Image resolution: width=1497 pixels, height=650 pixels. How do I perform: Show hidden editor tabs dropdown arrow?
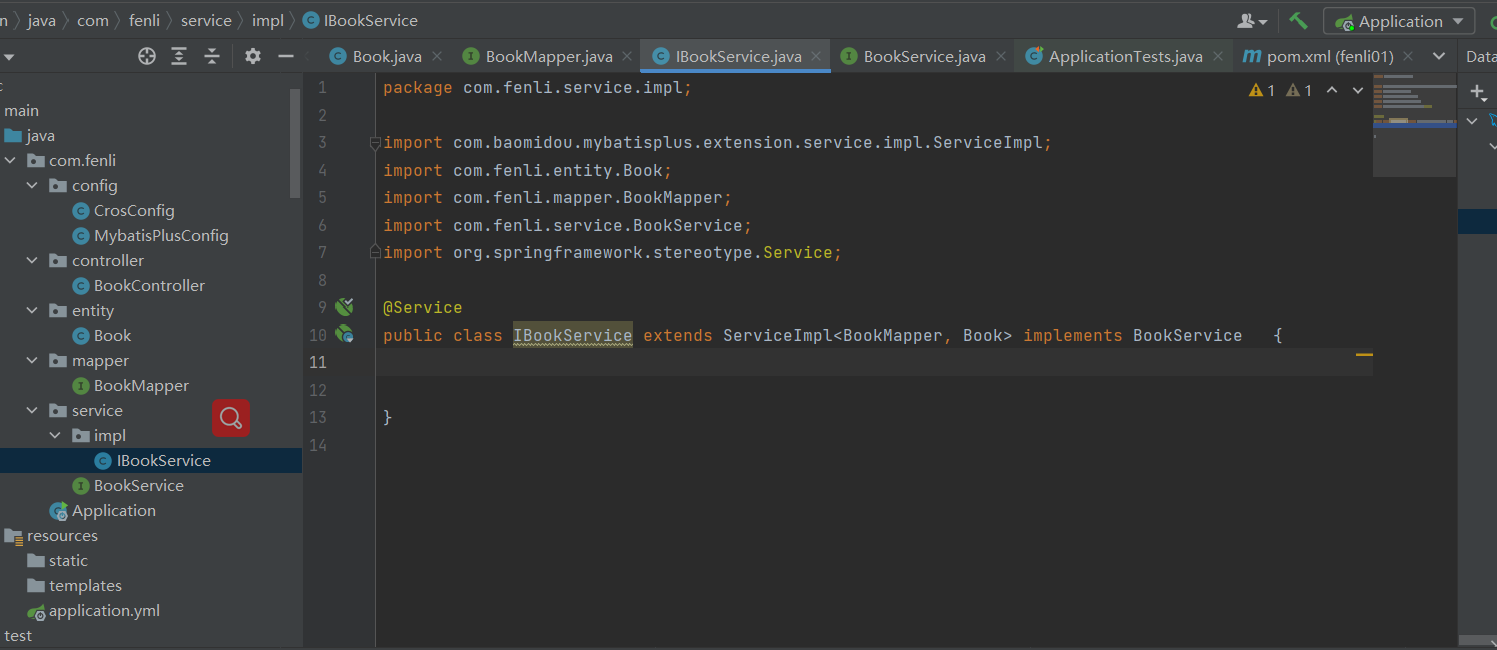pyautogui.click(x=1439, y=56)
